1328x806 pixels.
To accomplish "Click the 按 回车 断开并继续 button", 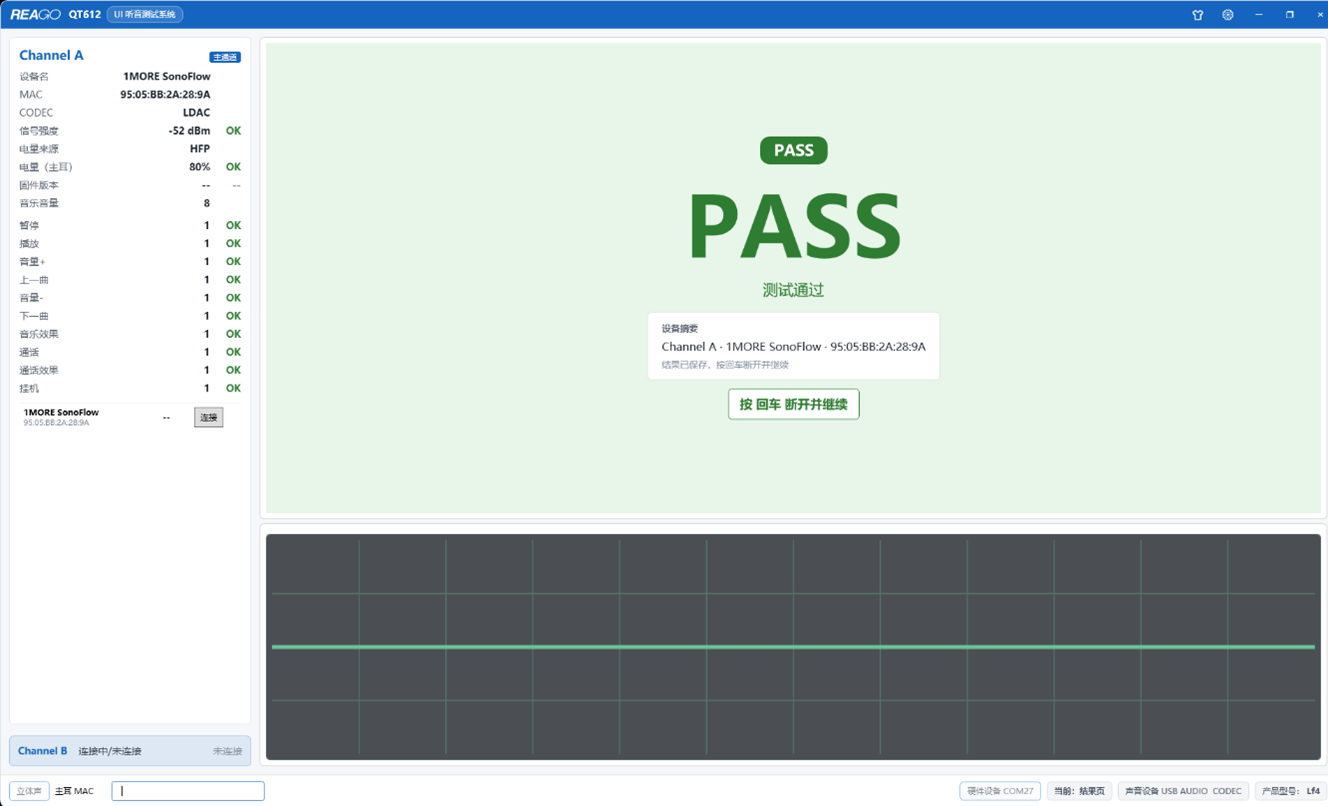I will click(x=793, y=404).
